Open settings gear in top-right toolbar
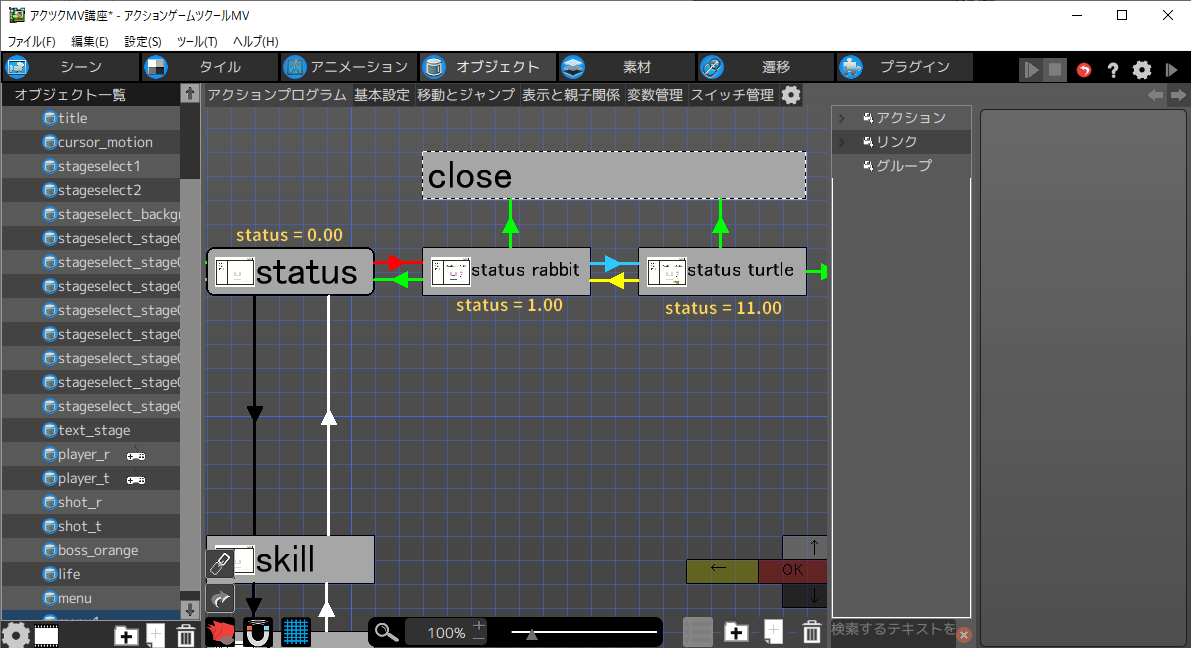Screen dimensions: 1191x648 pos(1141,70)
